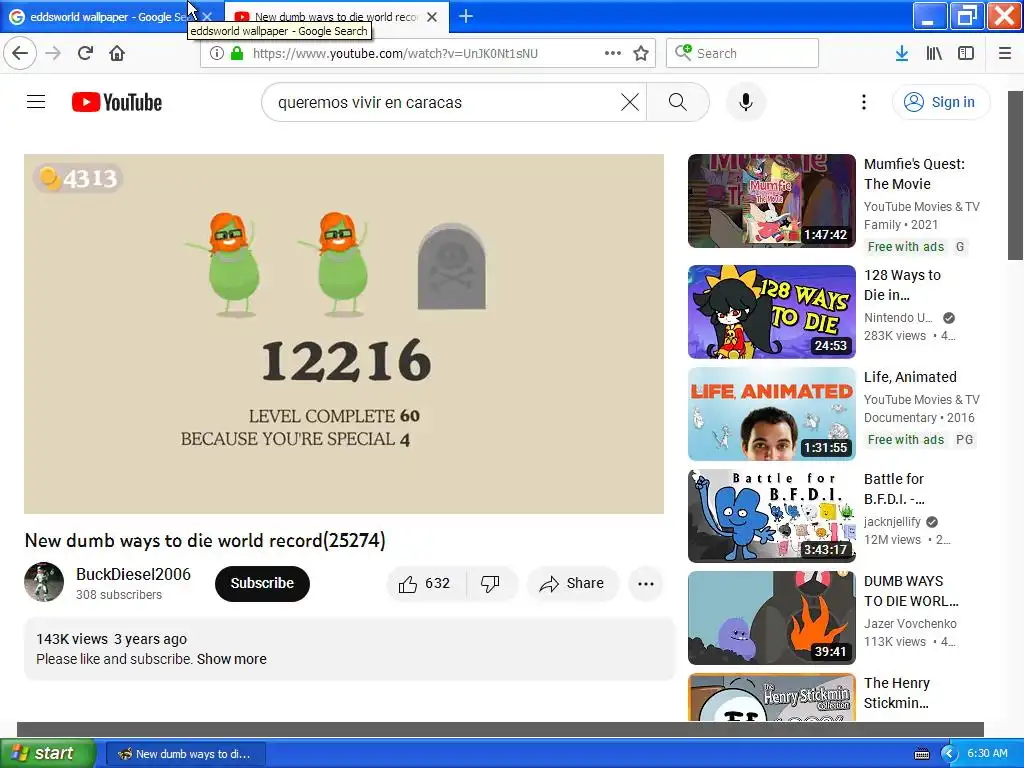
Task: Open the Windows Start menu
Action: click(48, 753)
